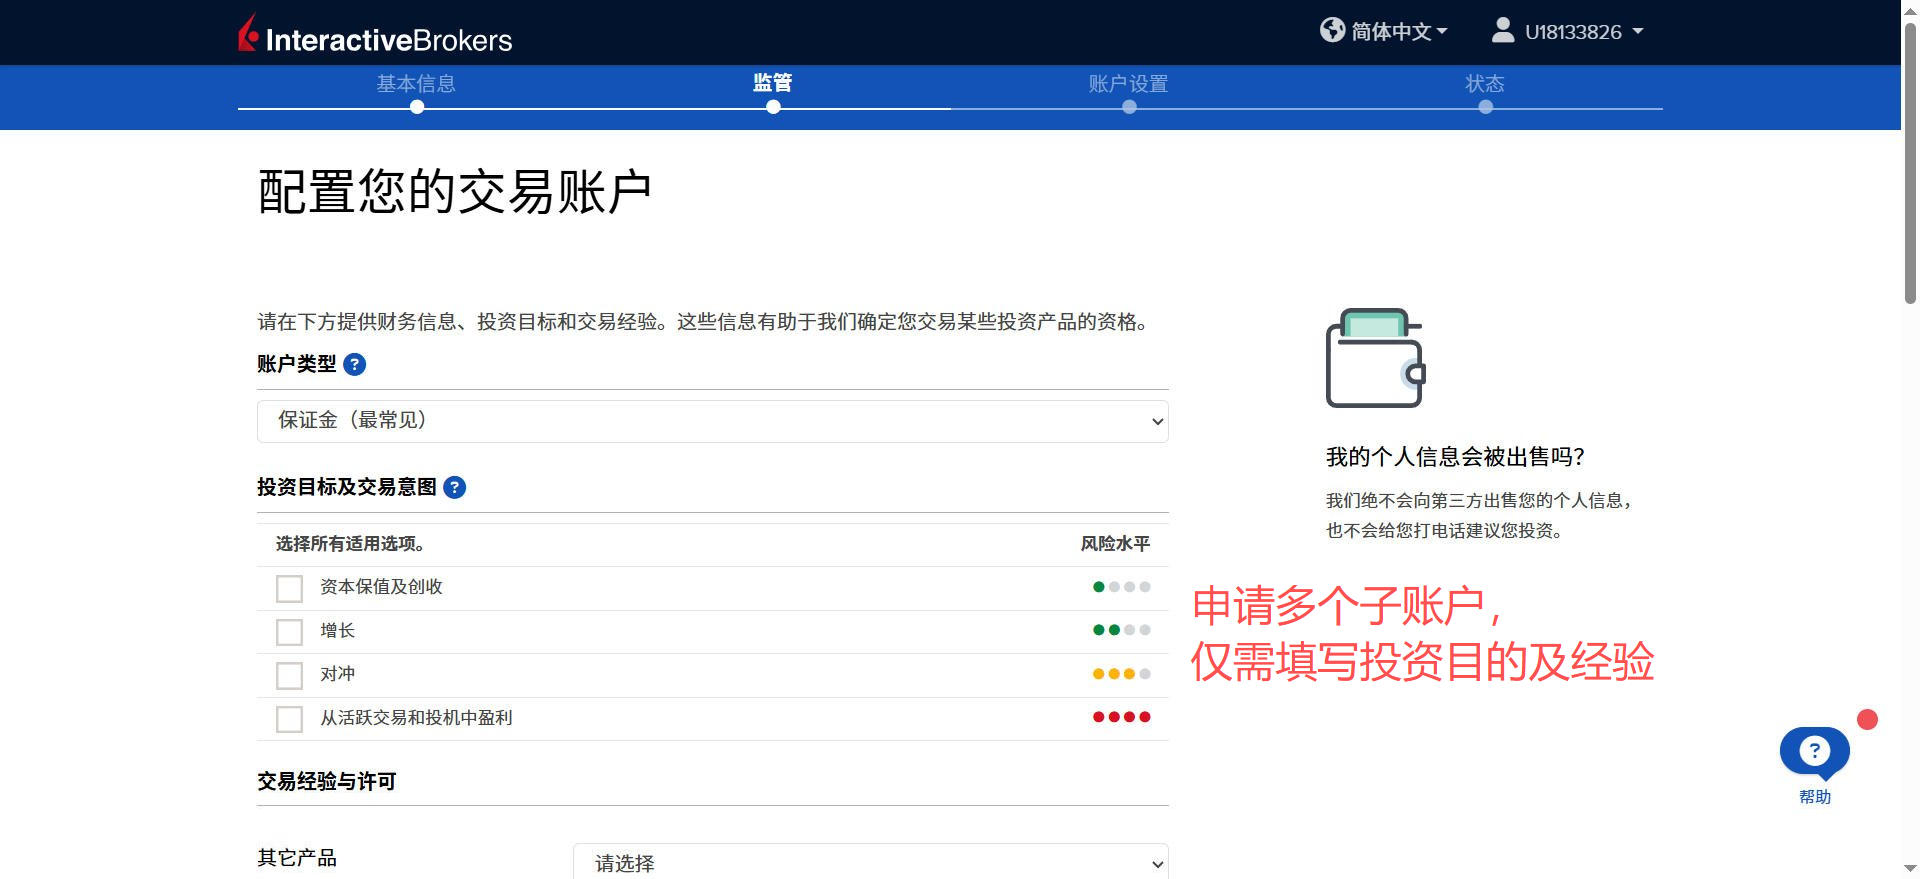Open the 简体中文 language dropdown
The image size is (1920, 879).
click(1398, 32)
